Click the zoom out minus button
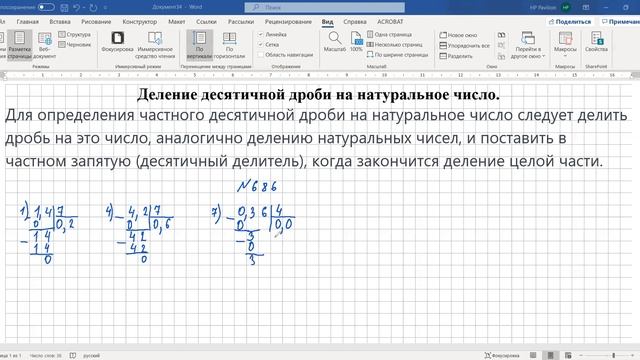 click(x=582, y=356)
